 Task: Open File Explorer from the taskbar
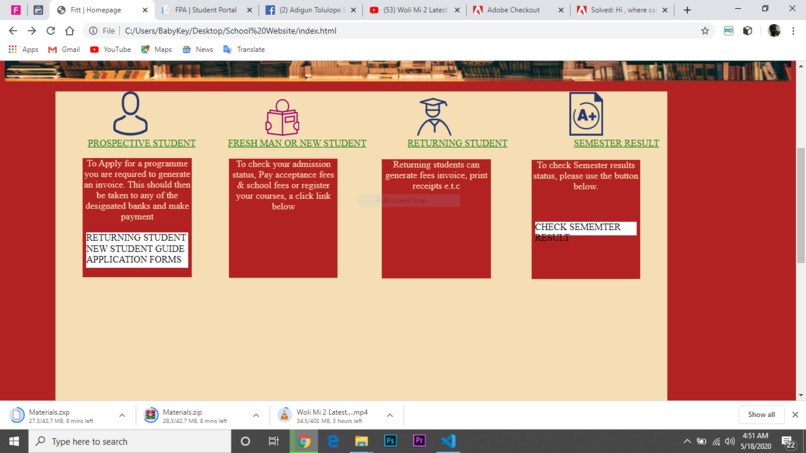(361, 441)
